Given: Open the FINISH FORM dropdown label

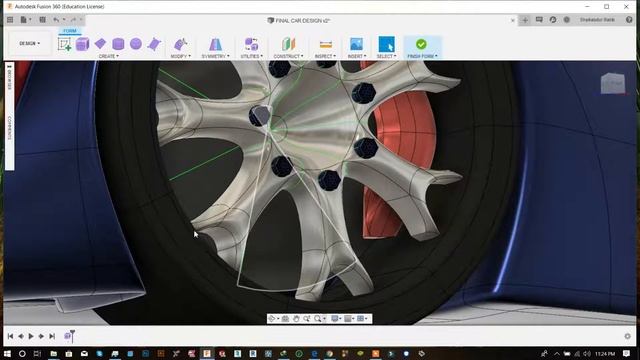Looking at the screenshot, I should click(x=422, y=56).
